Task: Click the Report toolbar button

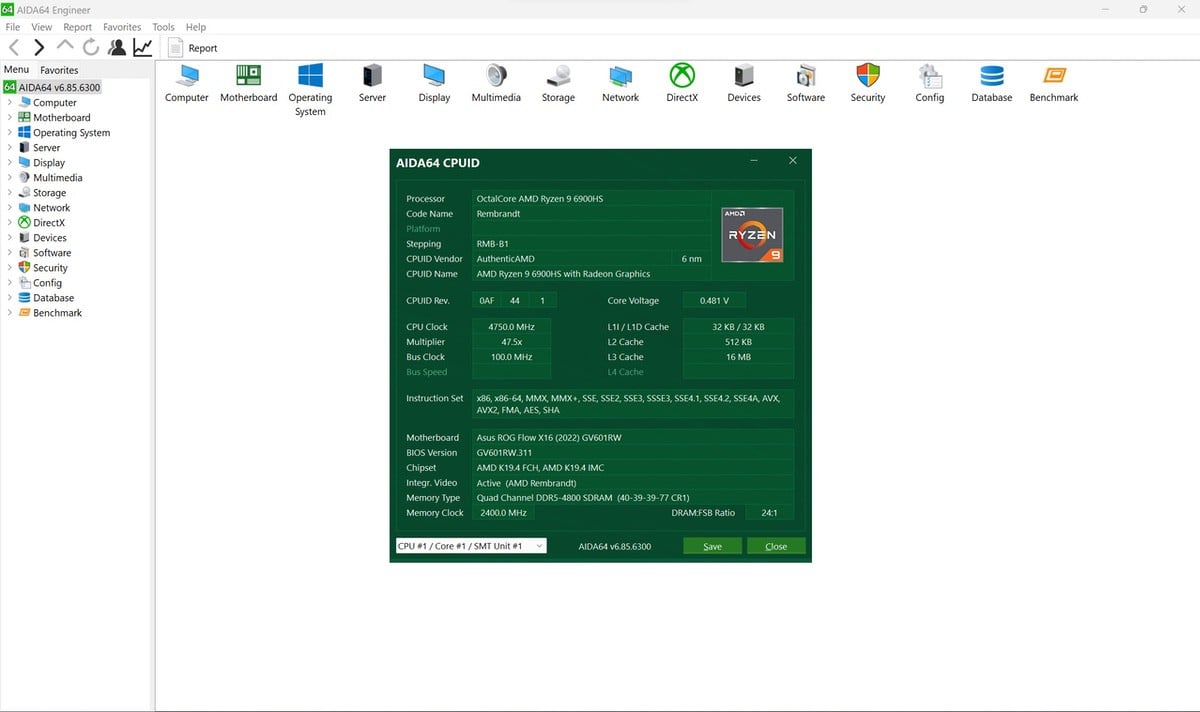Action: [x=193, y=48]
